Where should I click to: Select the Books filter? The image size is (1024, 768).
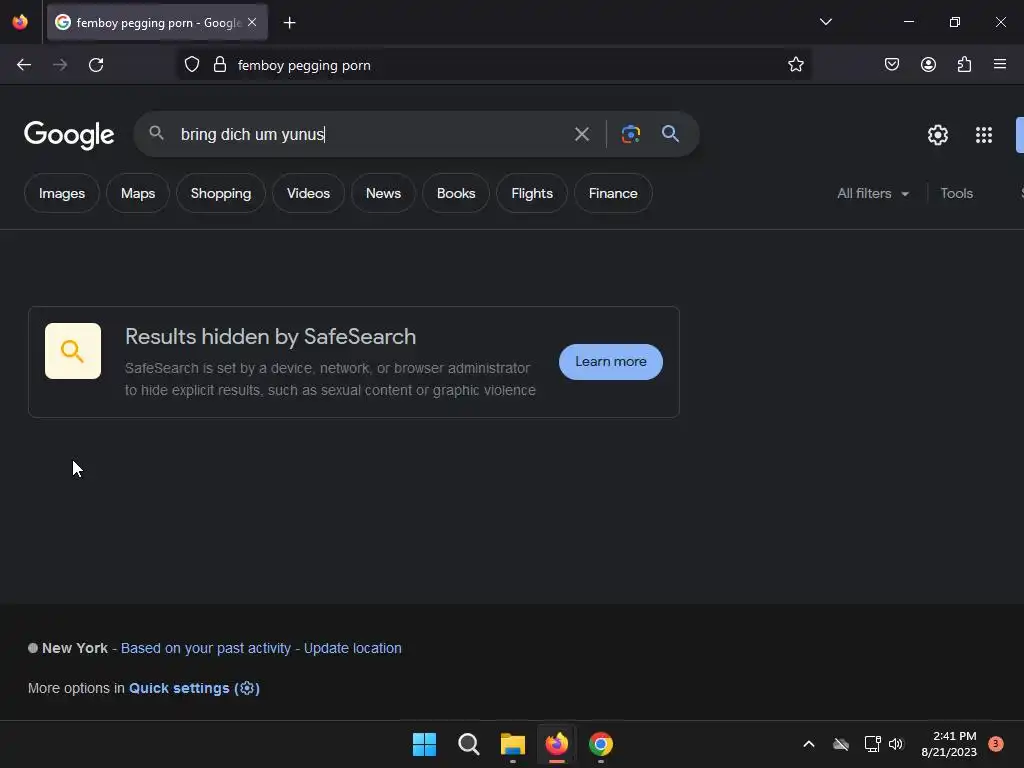coord(456,193)
